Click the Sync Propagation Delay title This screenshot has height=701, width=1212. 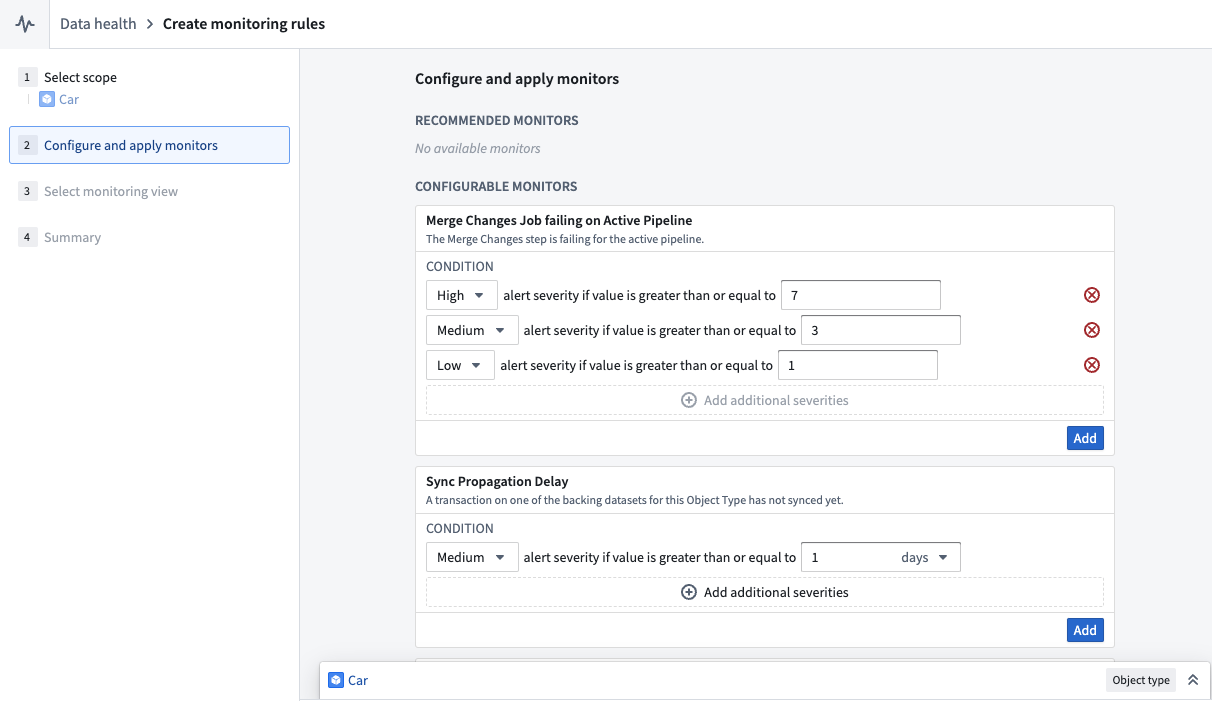coord(497,482)
